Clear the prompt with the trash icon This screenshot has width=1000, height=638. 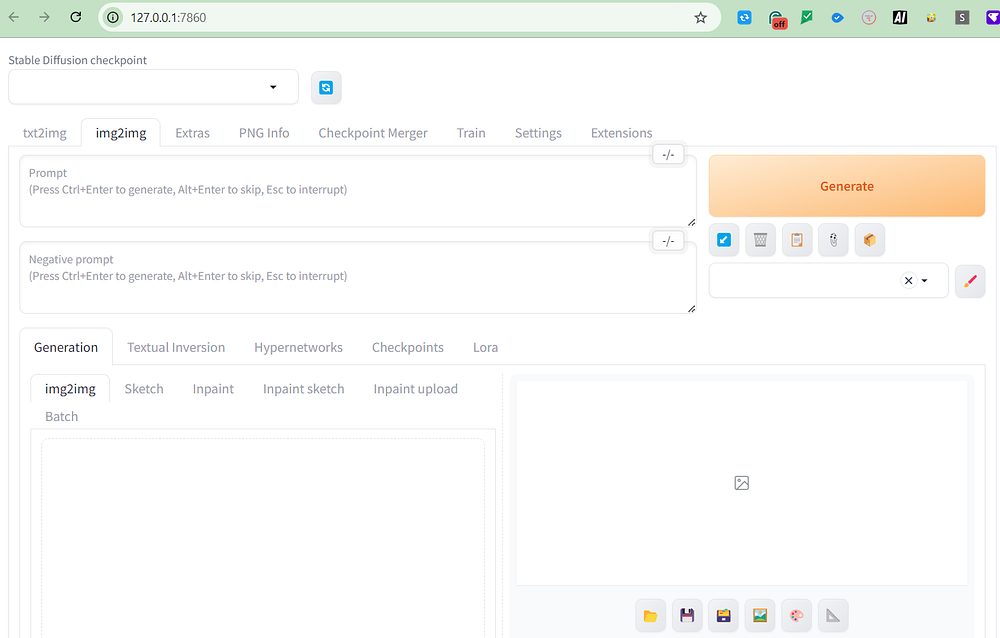[760, 240]
